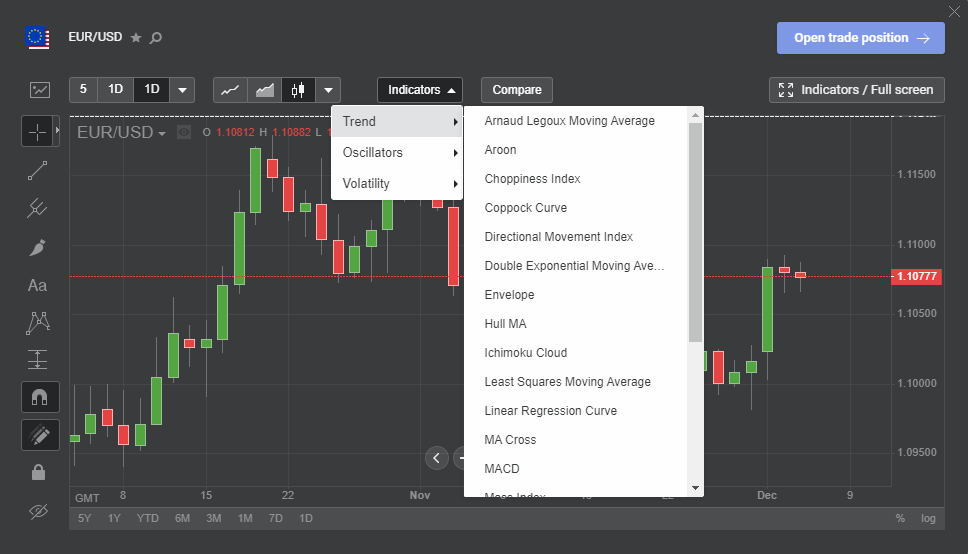Select the pattern drawing tool

pos(38,322)
